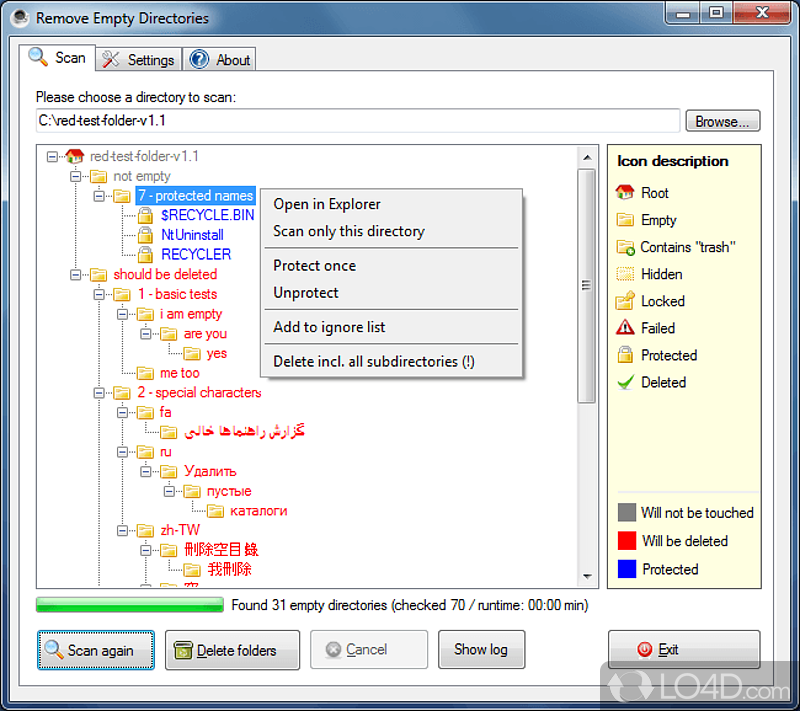Click the Protected padlock icon in legend

[623, 355]
